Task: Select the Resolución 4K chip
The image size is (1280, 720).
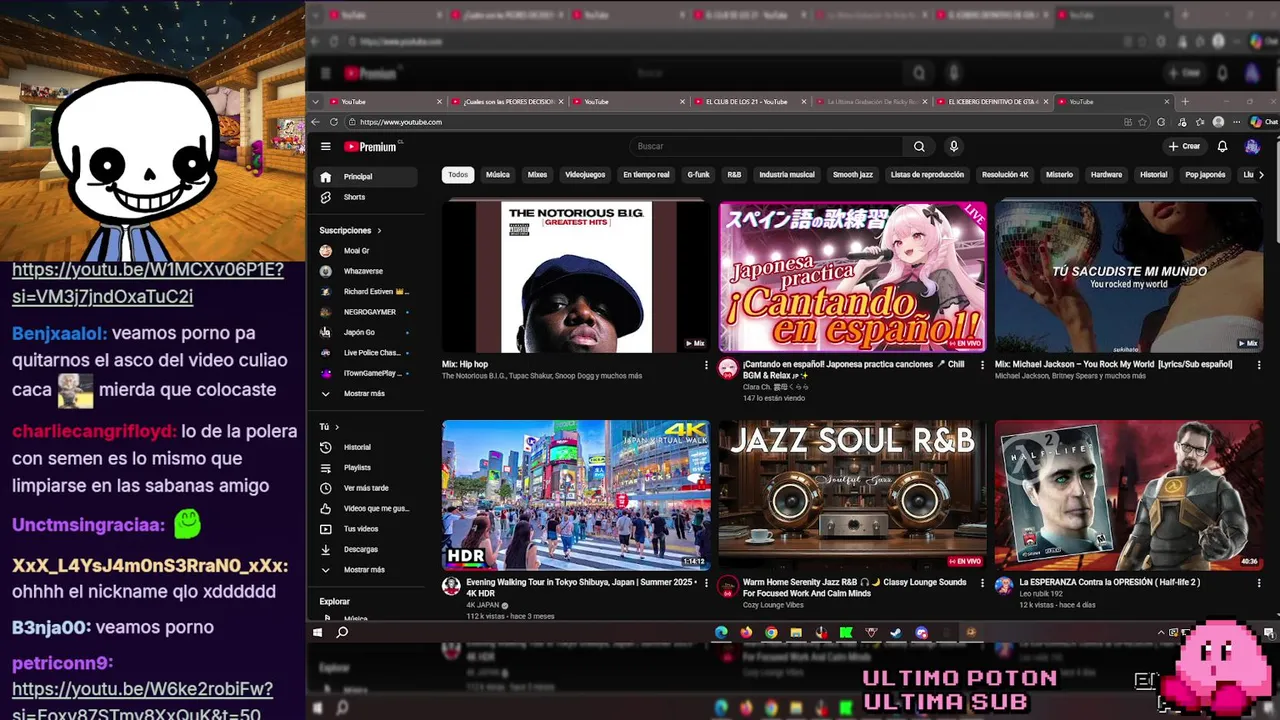Action: [x=1005, y=175]
